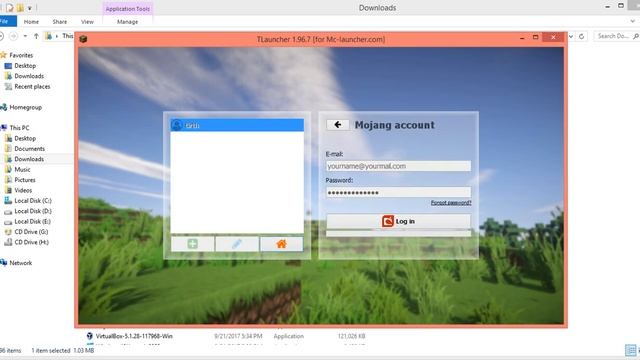Click the orange home button
640x360 pixels.
point(281,244)
